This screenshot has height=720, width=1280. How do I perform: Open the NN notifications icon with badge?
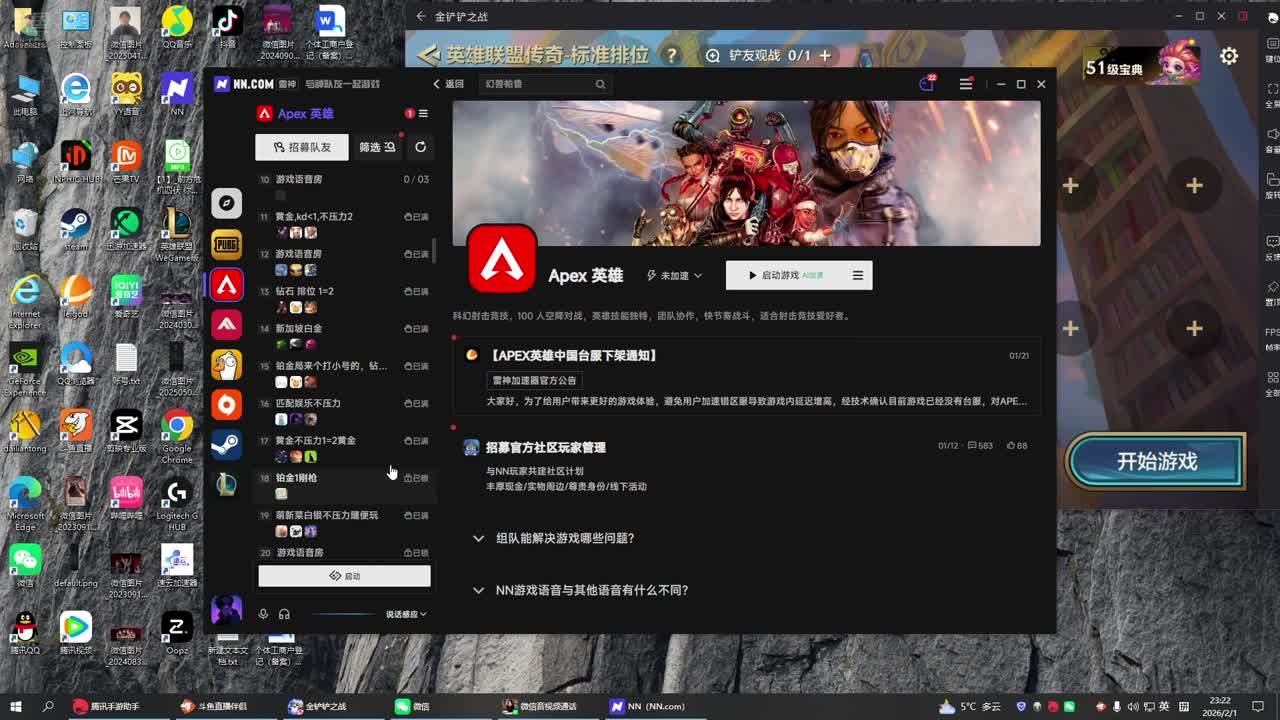[x=927, y=84]
